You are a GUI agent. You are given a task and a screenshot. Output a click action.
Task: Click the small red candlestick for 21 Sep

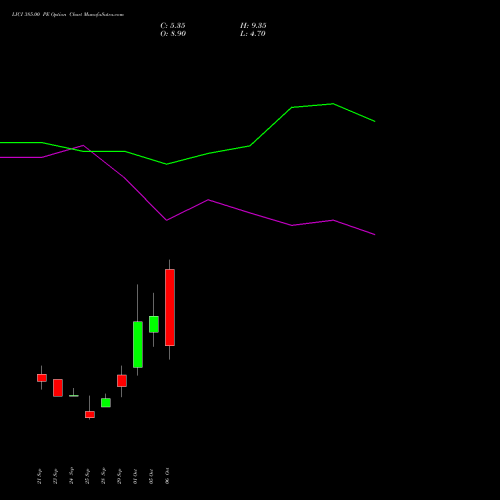(x=42, y=378)
